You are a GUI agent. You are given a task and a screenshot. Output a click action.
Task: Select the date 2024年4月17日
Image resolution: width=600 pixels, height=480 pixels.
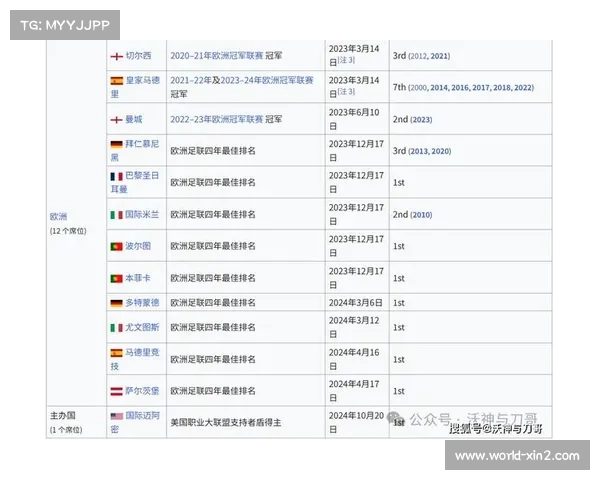[x=354, y=391]
